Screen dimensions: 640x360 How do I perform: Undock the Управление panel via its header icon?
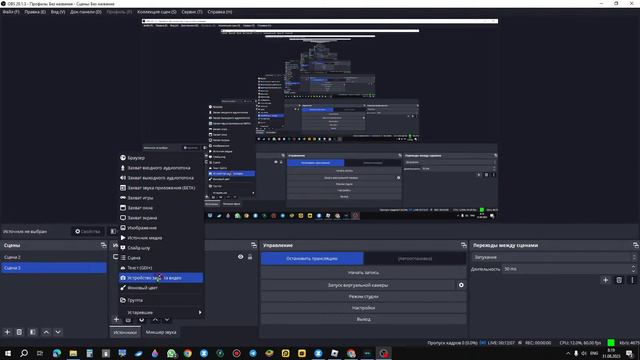click(x=463, y=245)
